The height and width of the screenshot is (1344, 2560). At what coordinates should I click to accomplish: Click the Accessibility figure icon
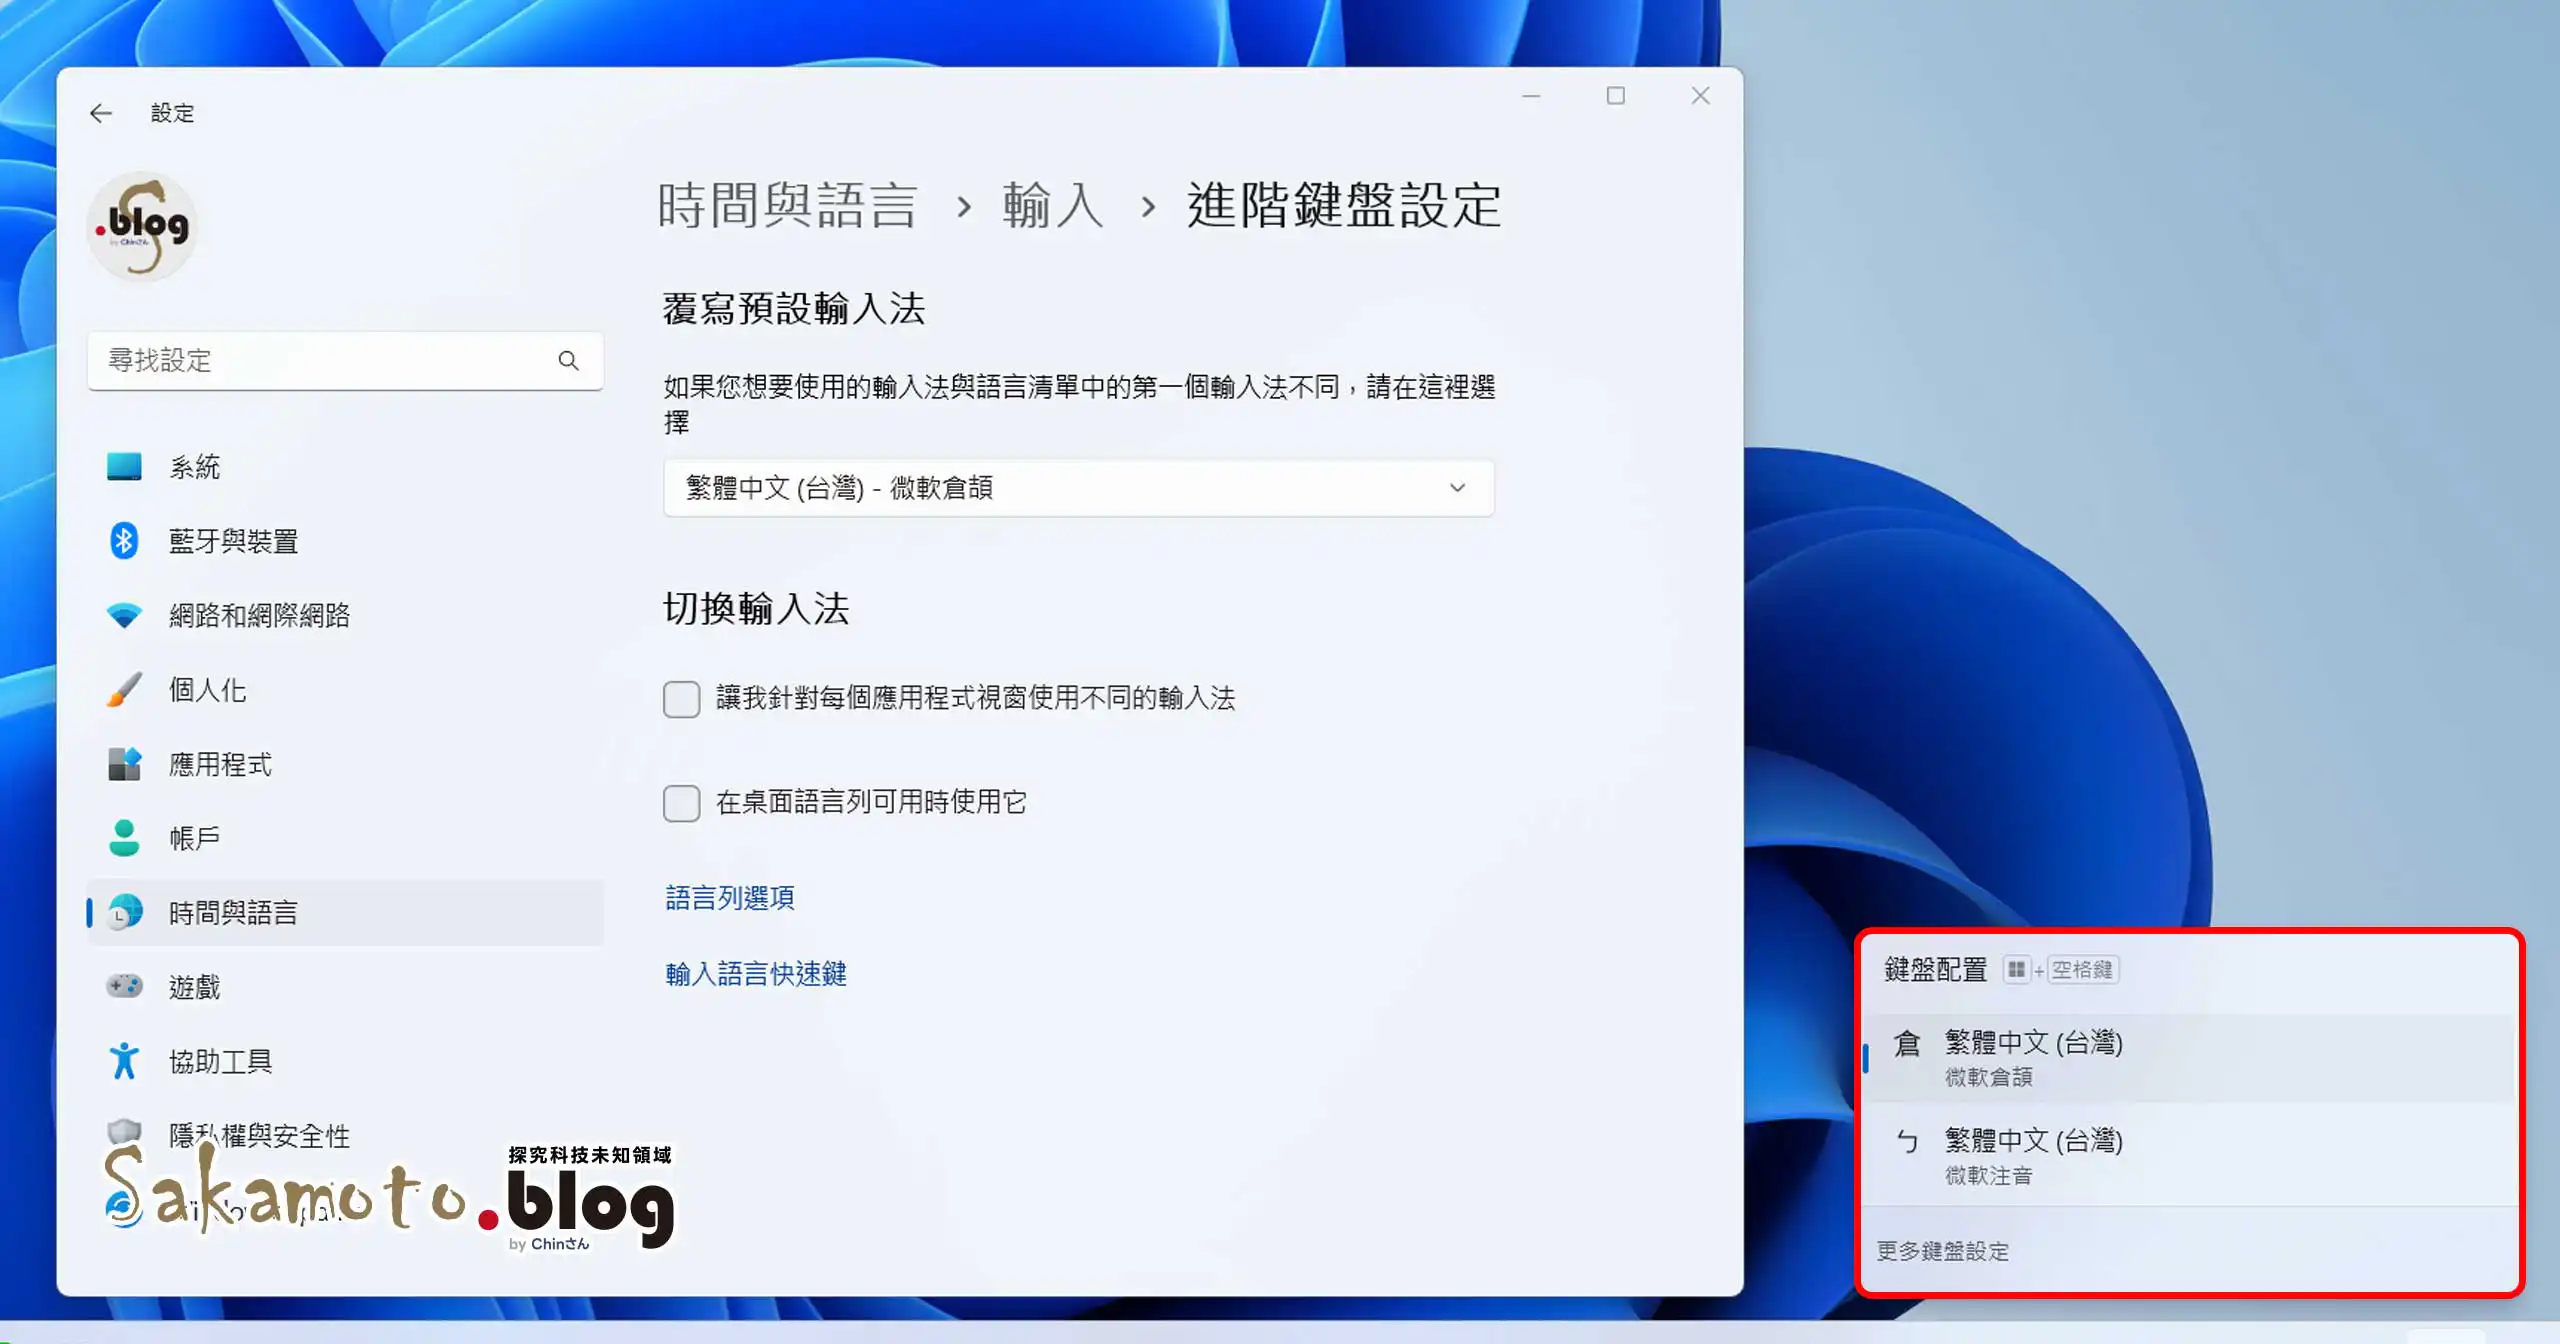pos(124,1061)
